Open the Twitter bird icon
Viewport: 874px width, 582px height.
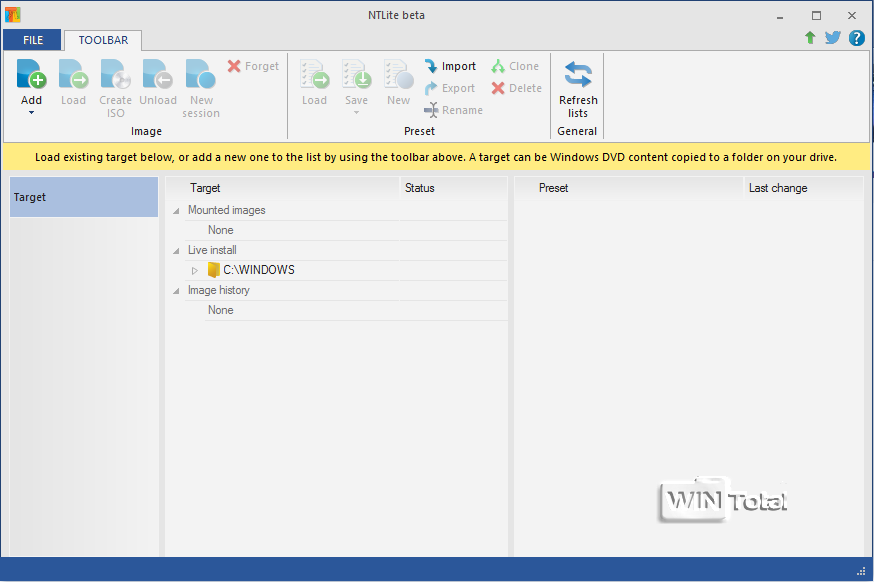pos(833,38)
